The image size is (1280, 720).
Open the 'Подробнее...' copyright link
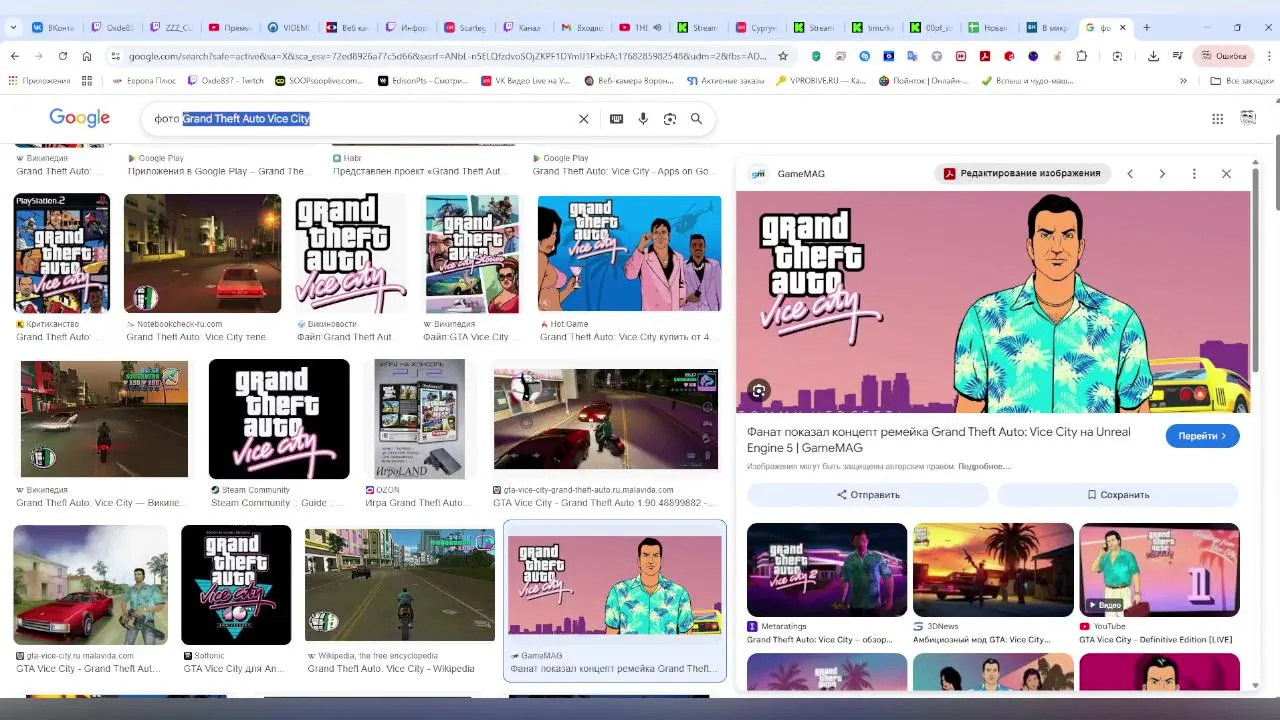(x=984, y=467)
